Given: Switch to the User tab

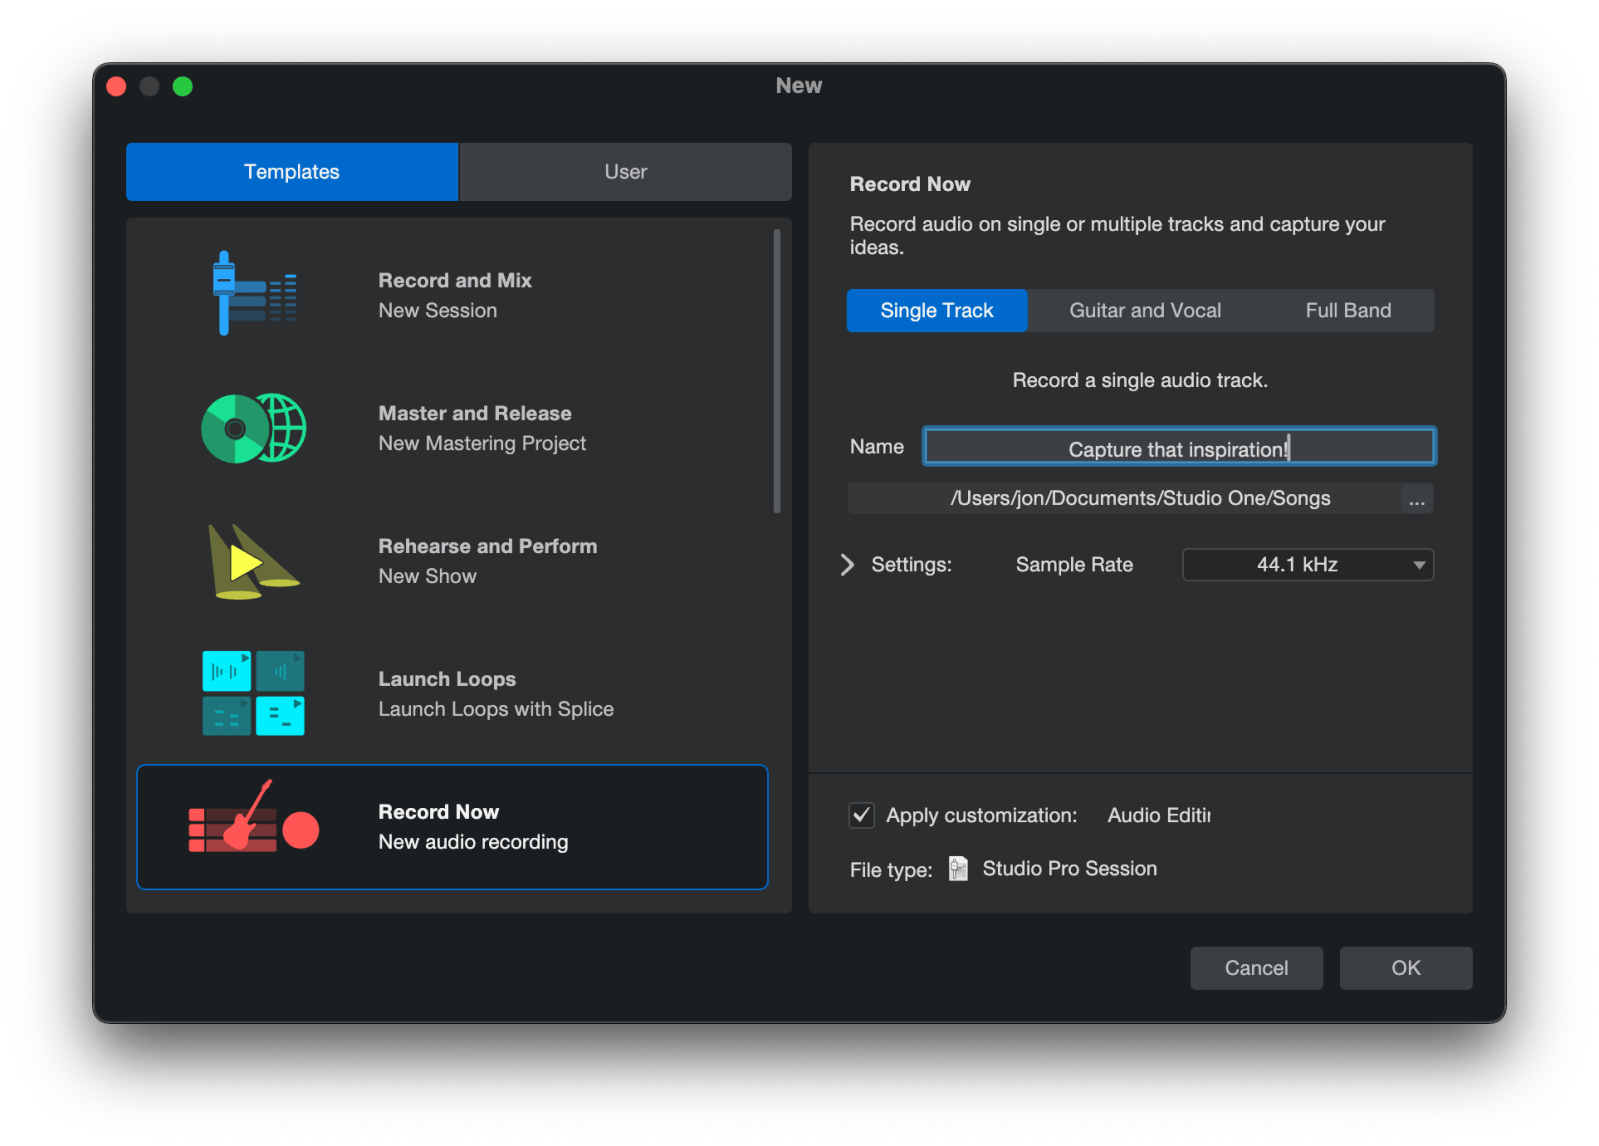Looking at the screenshot, I should coord(625,172).
